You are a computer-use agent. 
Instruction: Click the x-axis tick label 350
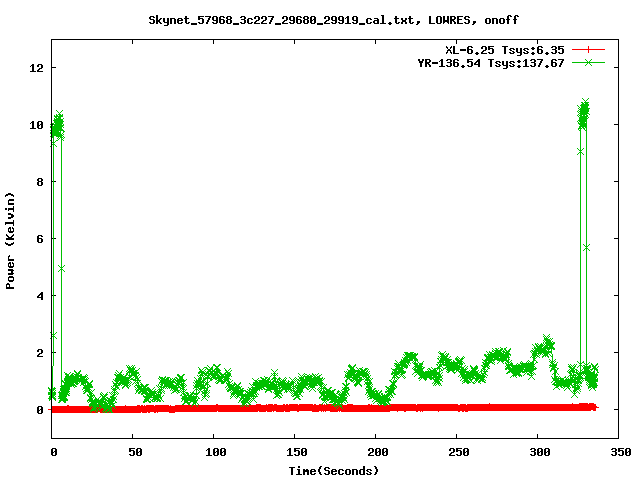coord(620,452)
